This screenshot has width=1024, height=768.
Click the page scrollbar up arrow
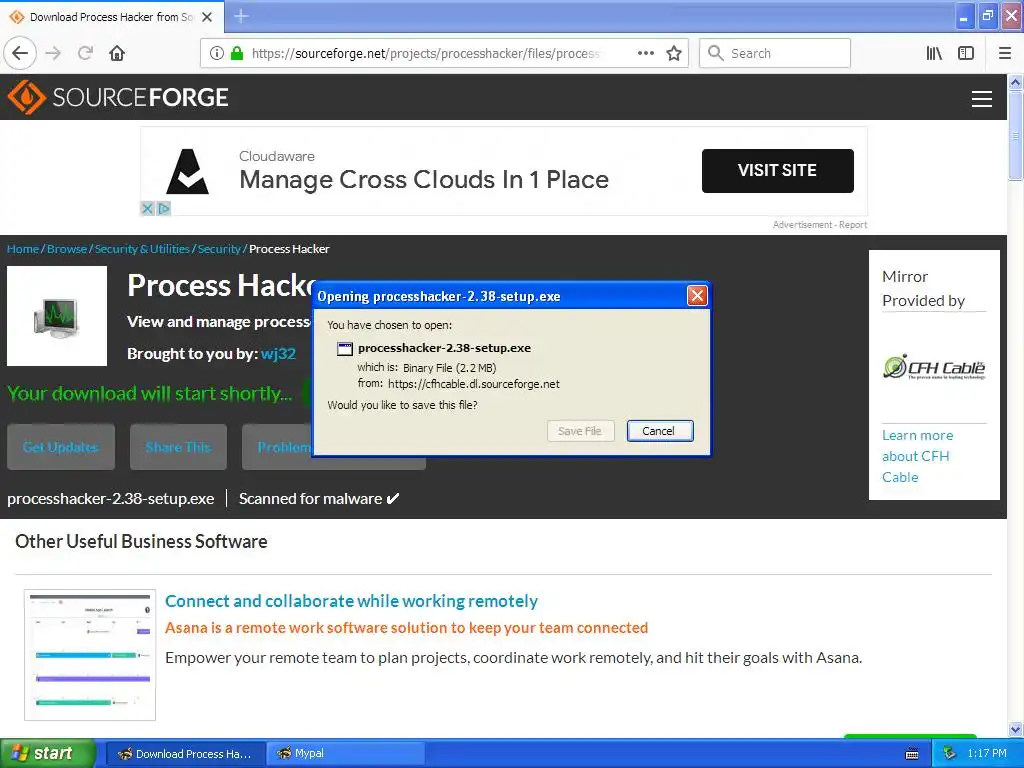coord(1016,82)
